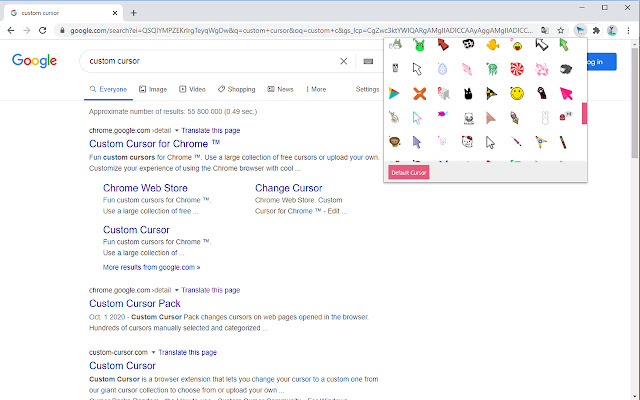Choose the orange X cursor
Viewport: 640px width, 400px height.
point(419,93)
